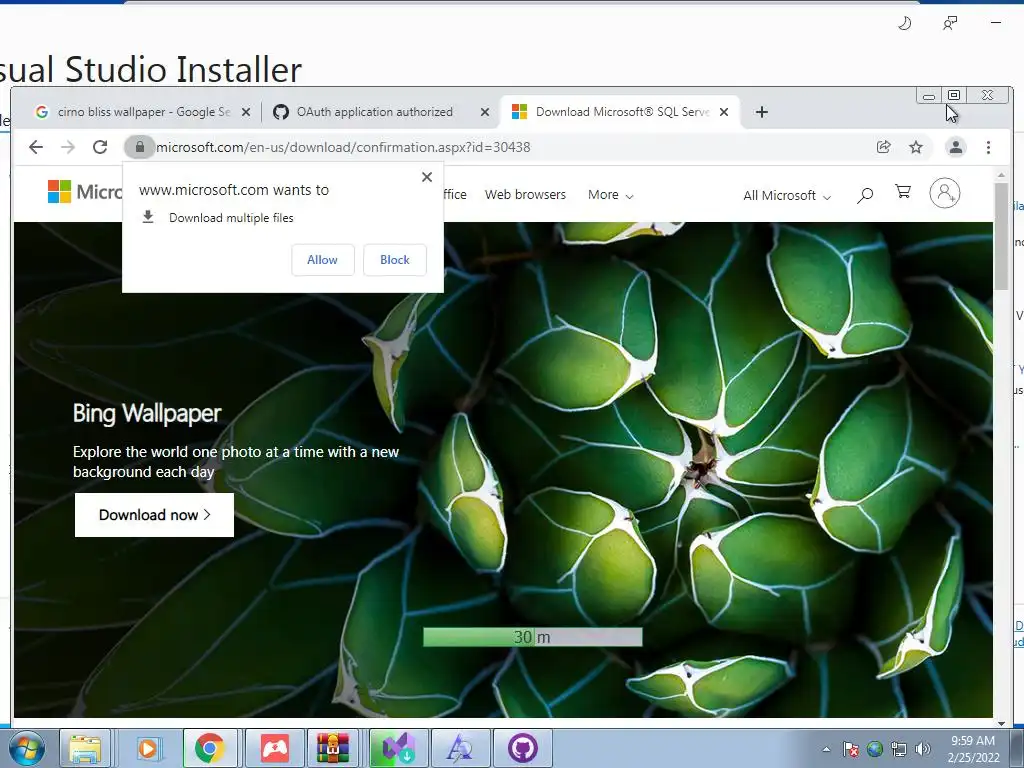The height and width of the screenshot is (768, 1024).
Task: Reload the Microsoft download page
Action: point(100,148)
